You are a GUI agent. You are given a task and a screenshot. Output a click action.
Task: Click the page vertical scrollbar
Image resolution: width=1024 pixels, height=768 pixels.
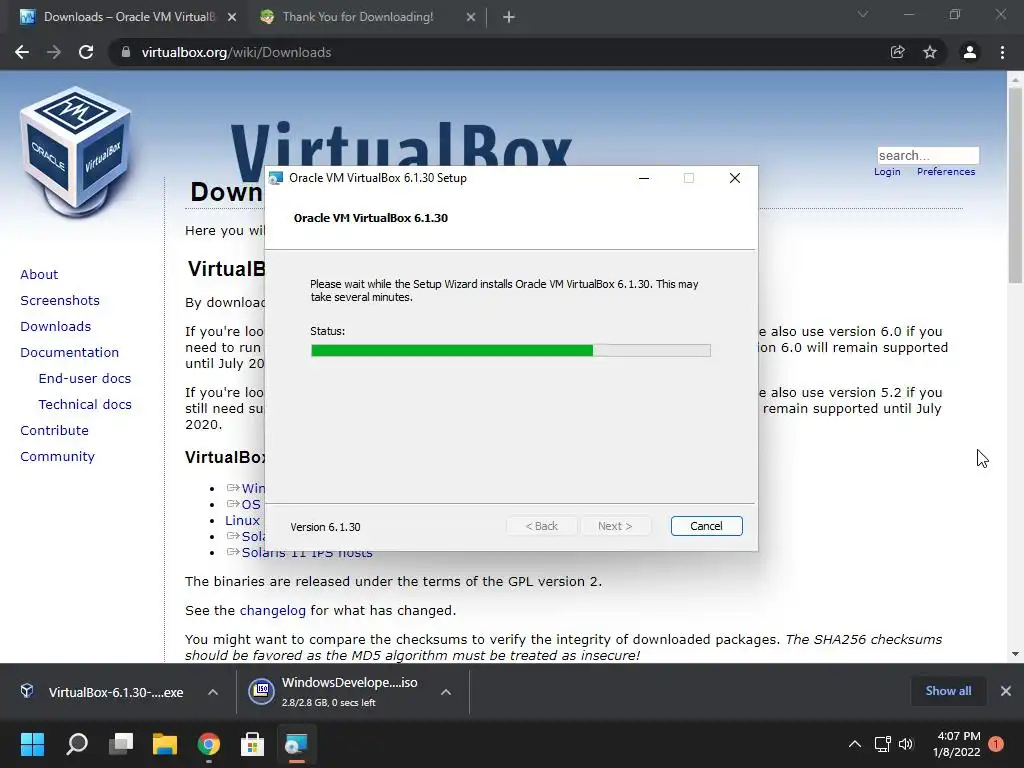click(x=1015, y=185)
